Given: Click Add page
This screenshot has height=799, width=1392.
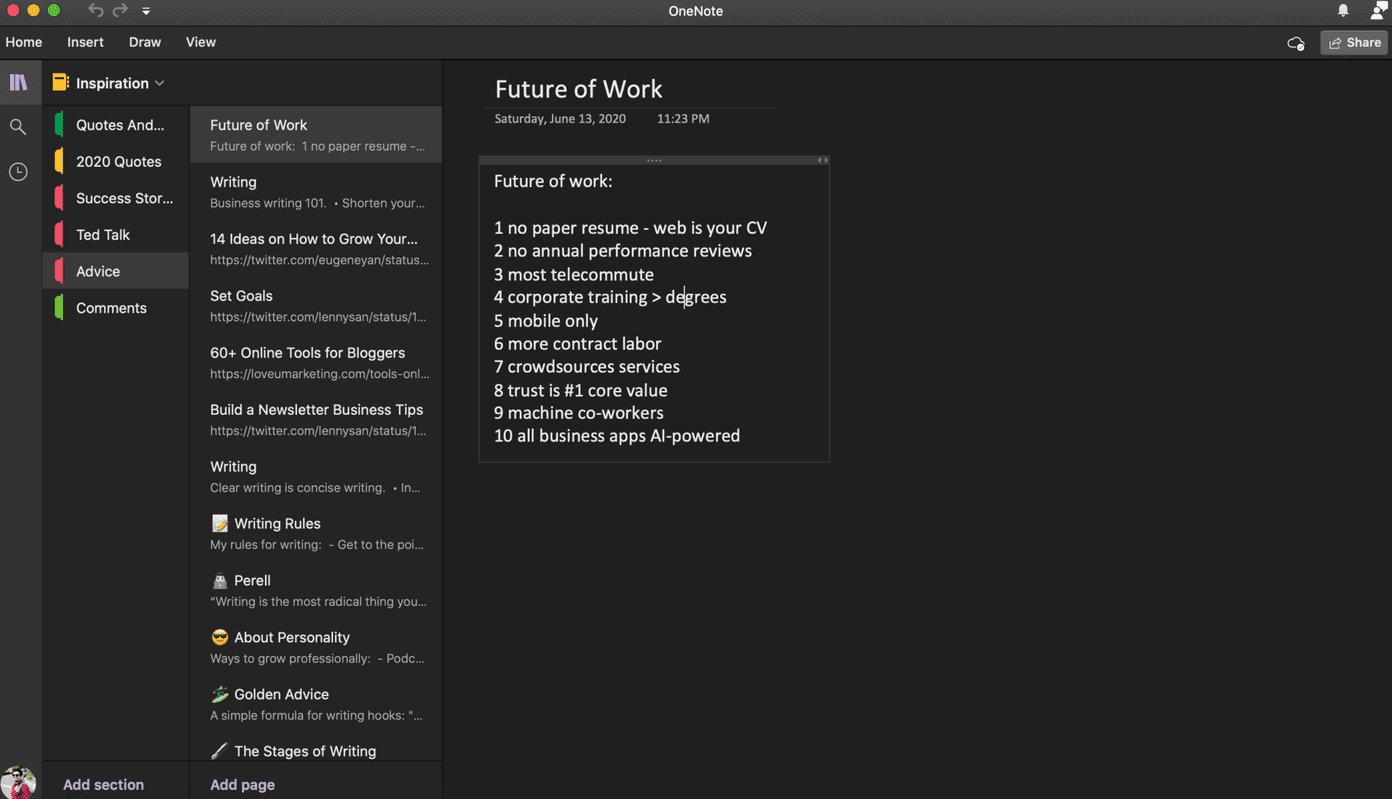Looking at the screenshot, I should tap(242, 785).
